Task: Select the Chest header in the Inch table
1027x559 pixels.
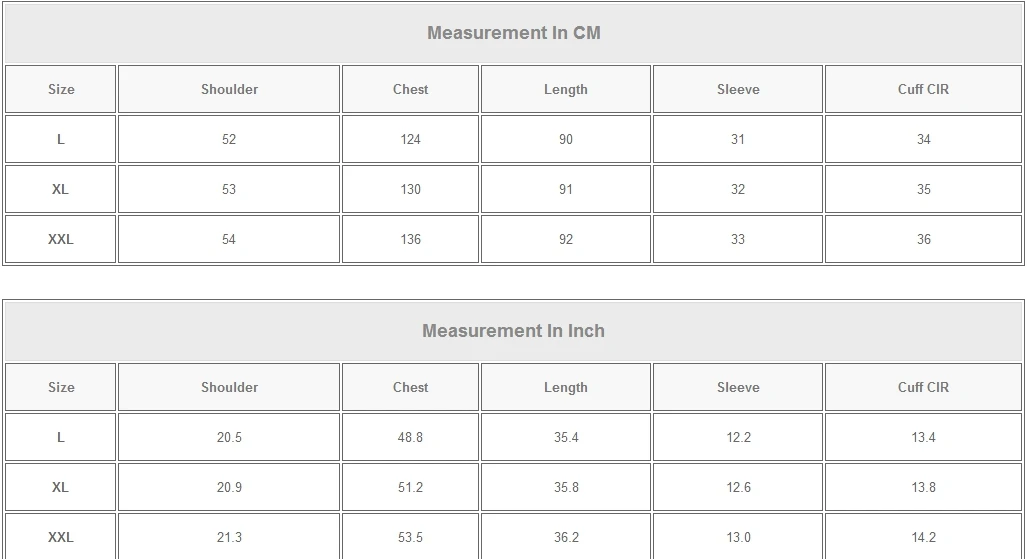Action: pyautogui.click(x=410, y=387)
